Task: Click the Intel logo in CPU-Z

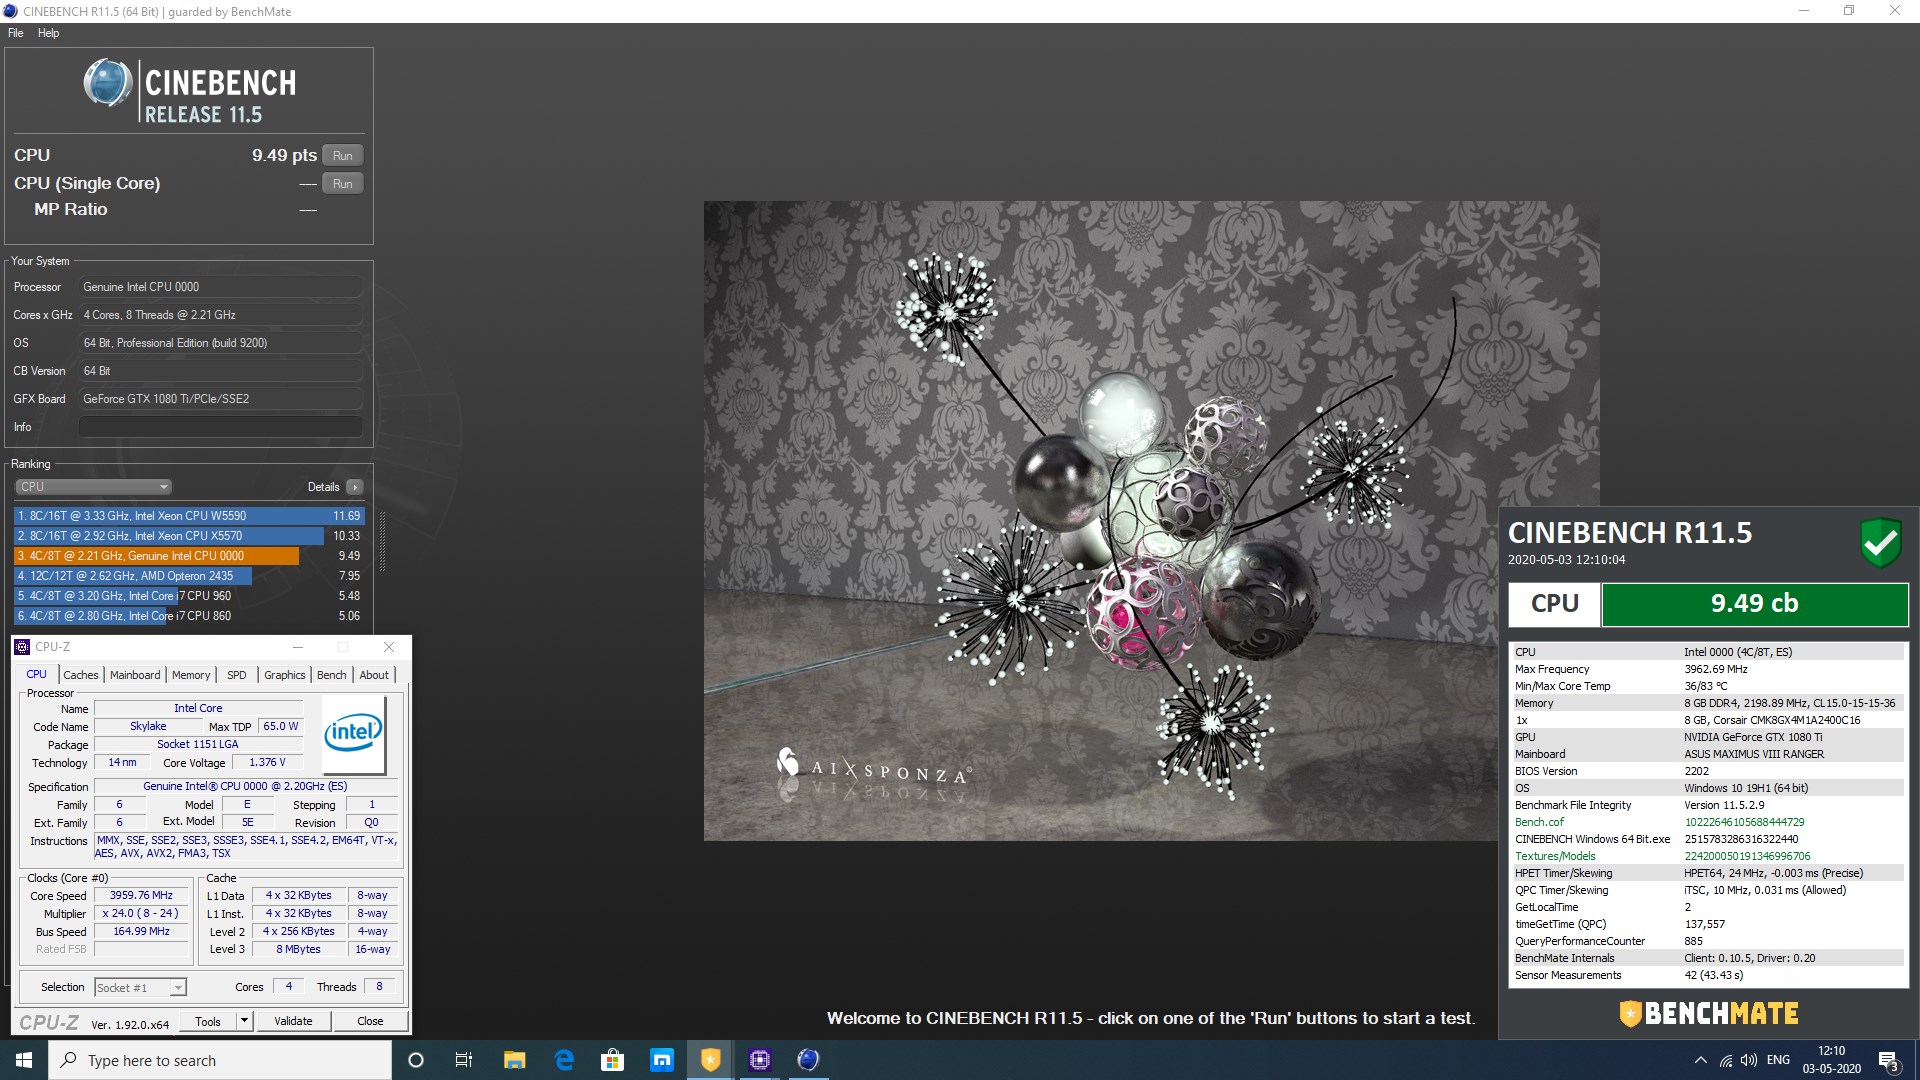Action: [x=354, y=736]
